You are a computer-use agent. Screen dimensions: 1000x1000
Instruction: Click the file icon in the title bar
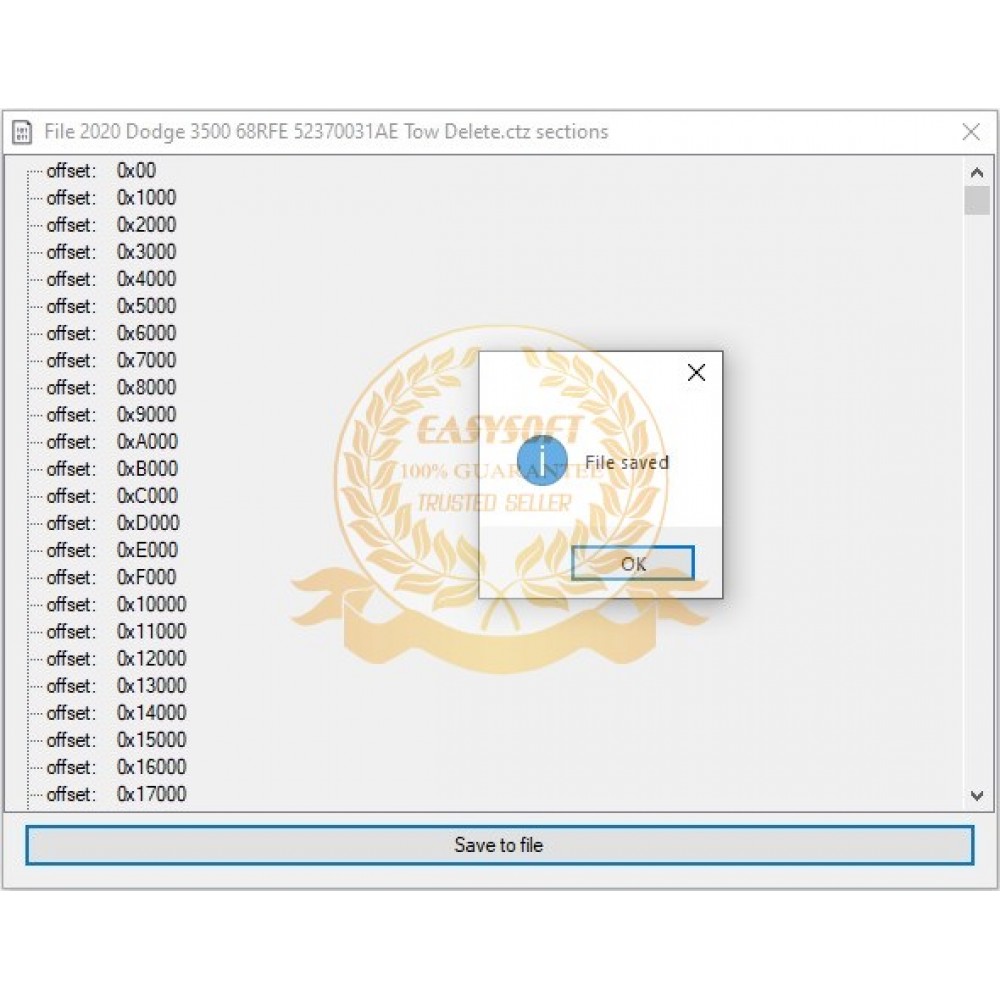(x=22, y=132)
